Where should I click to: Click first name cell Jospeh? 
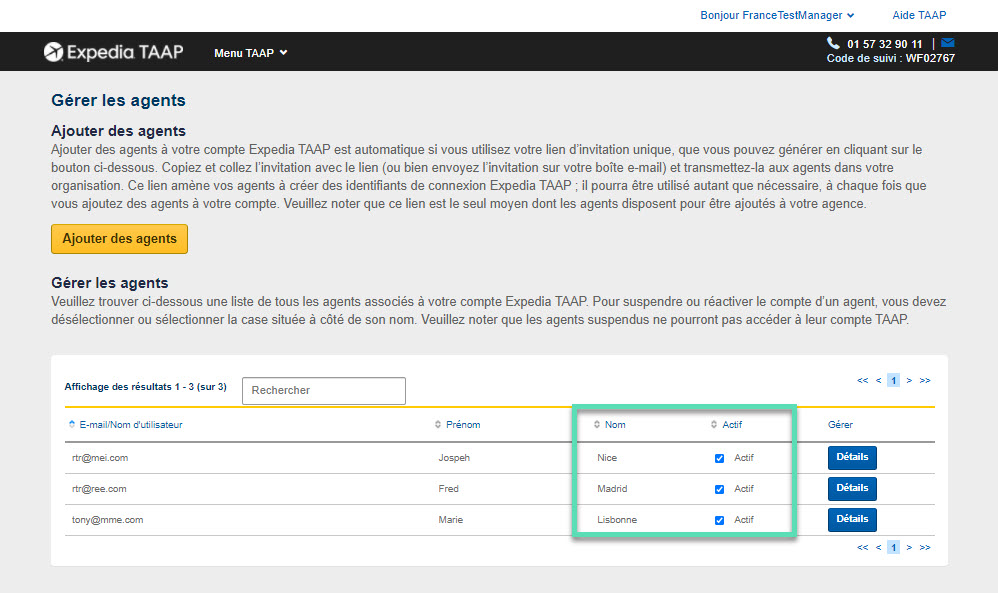(x=454, y=457)
